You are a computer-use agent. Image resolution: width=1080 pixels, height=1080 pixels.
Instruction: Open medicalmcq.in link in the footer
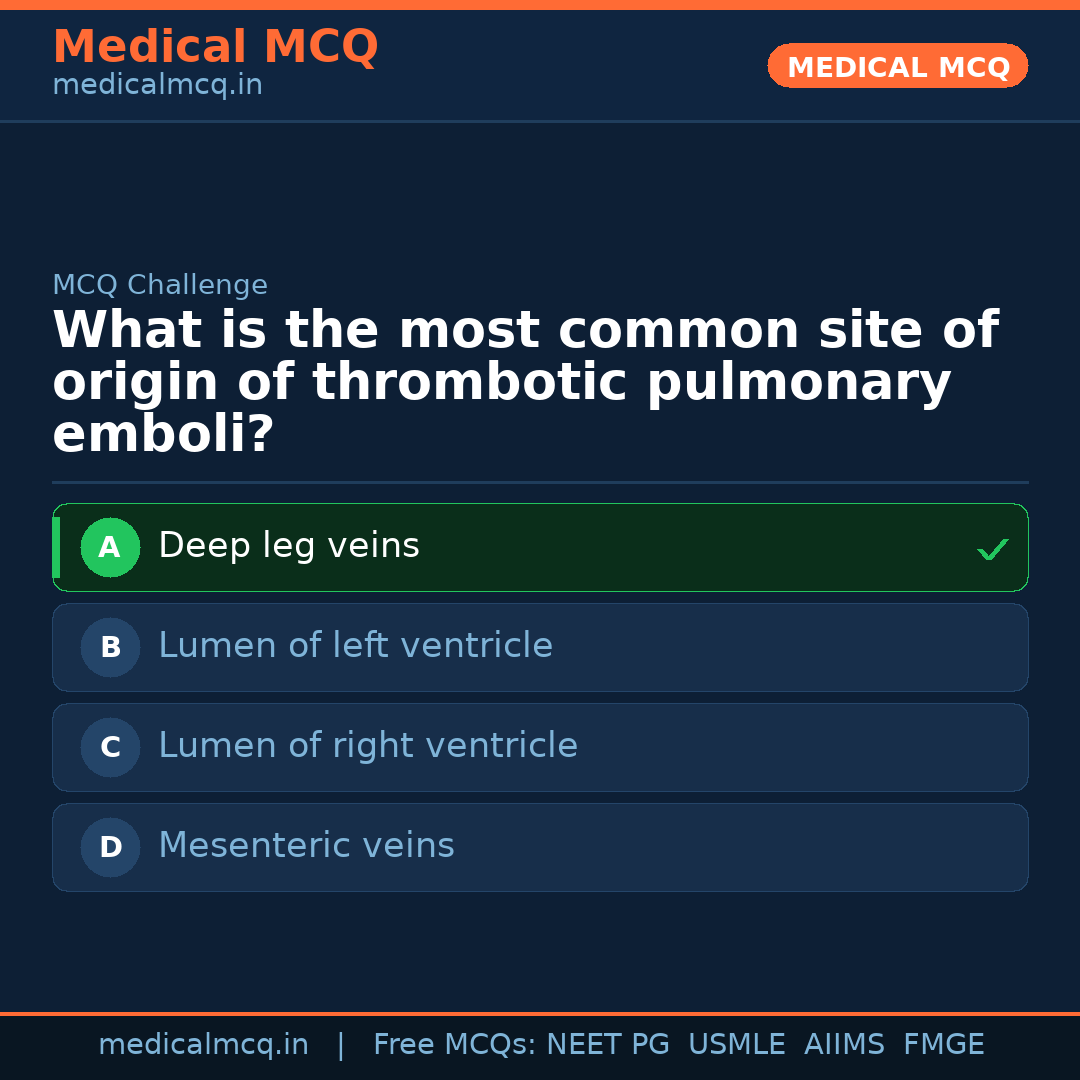click(x=203, y=1045)
